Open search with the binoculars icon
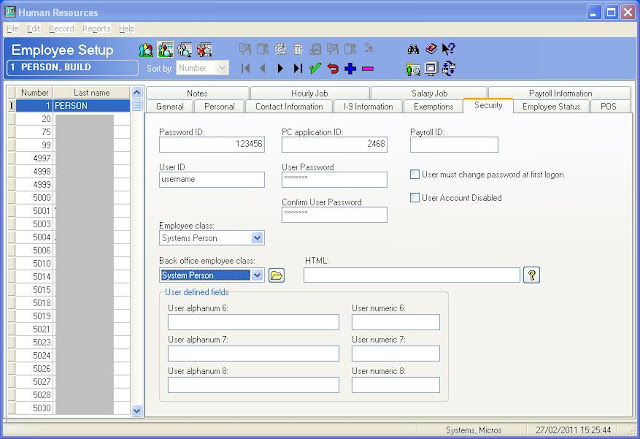 [x=413, y=49]
